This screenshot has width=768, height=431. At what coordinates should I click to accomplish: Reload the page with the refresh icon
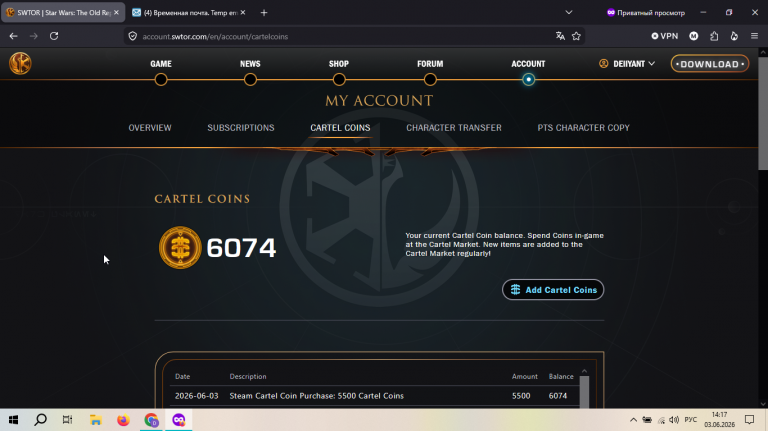coord(54,36)
